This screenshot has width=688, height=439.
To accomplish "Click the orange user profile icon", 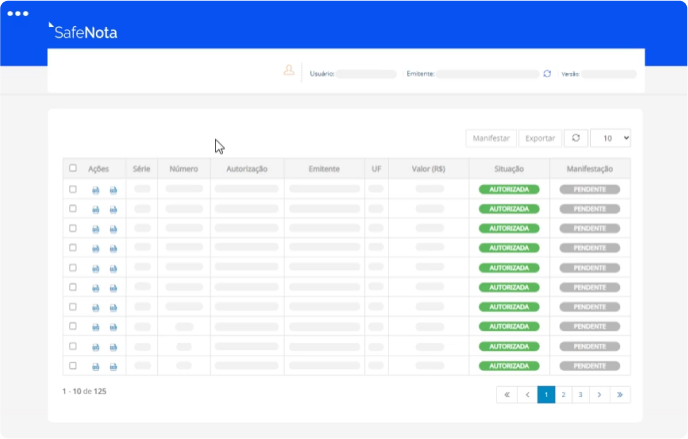I will [x=289, y=72].
